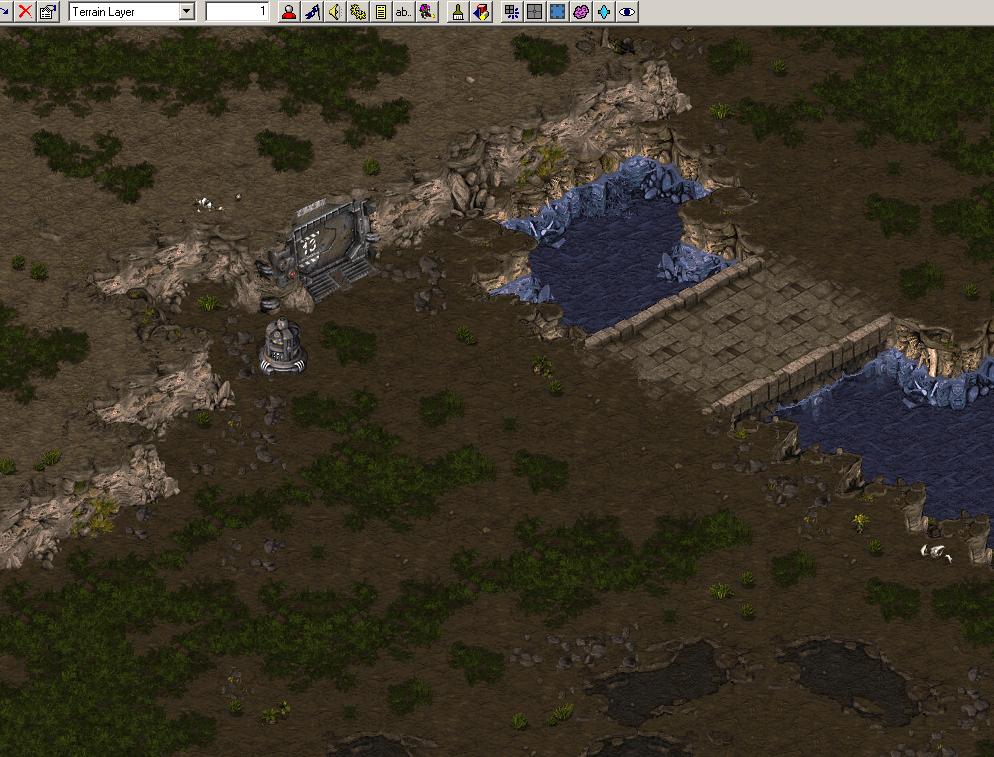
Task: Open the terrain tile palette cube icon
Action: (x=481, y=12)
